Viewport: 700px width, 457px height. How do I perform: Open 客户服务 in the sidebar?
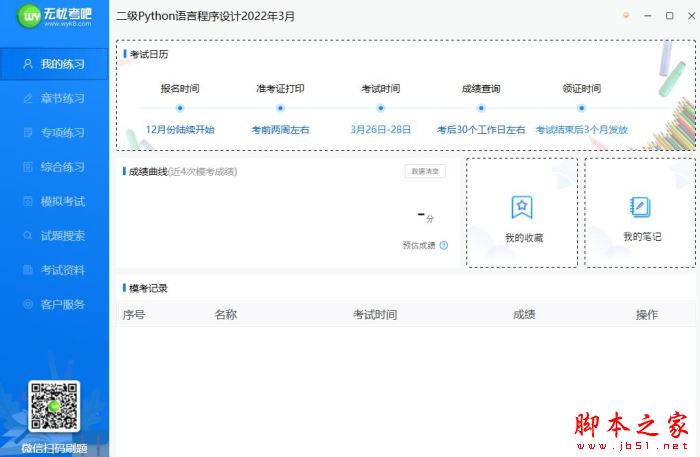pyautogui.click(x=54, y=304)
